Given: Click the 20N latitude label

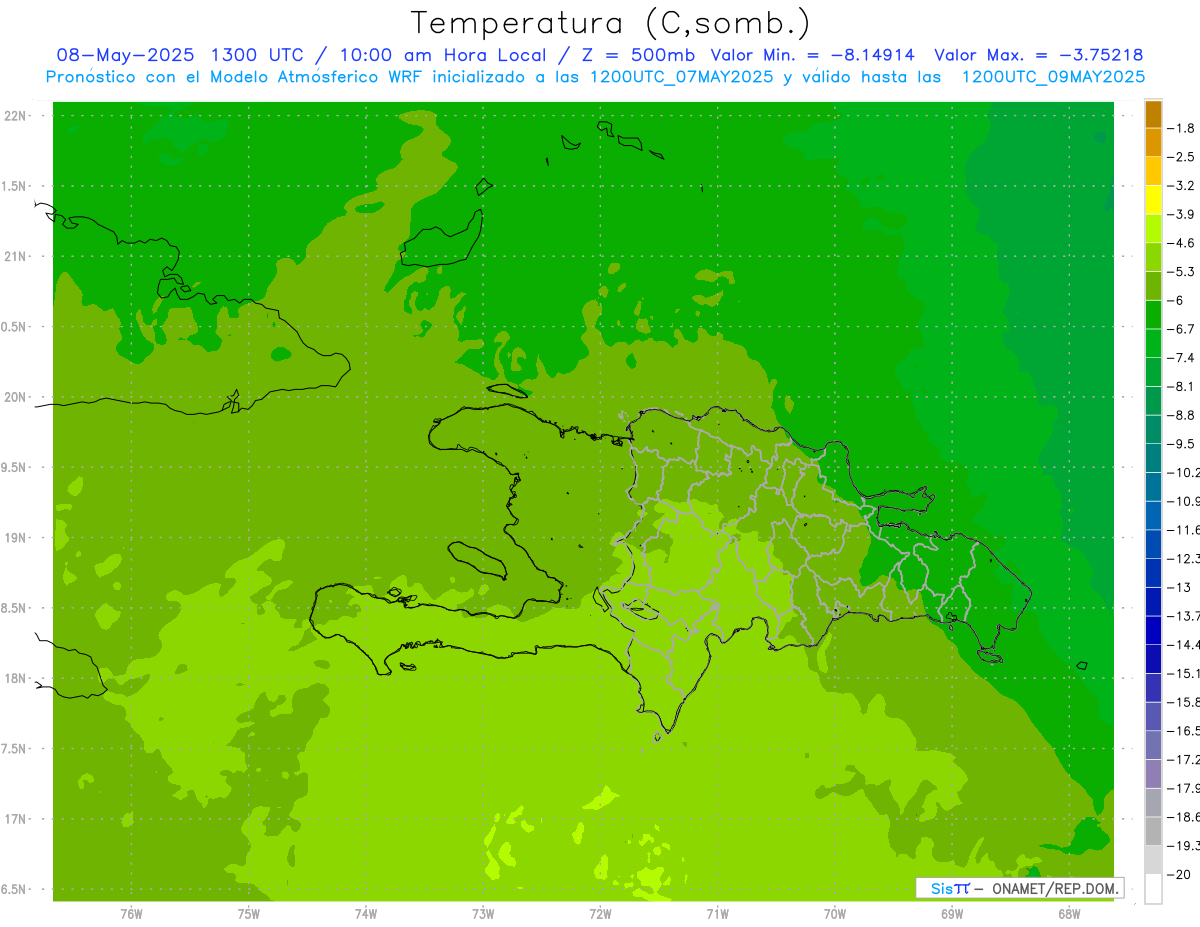Looking at the screenshot, I should pyautogui.click(x=17, y=397).
